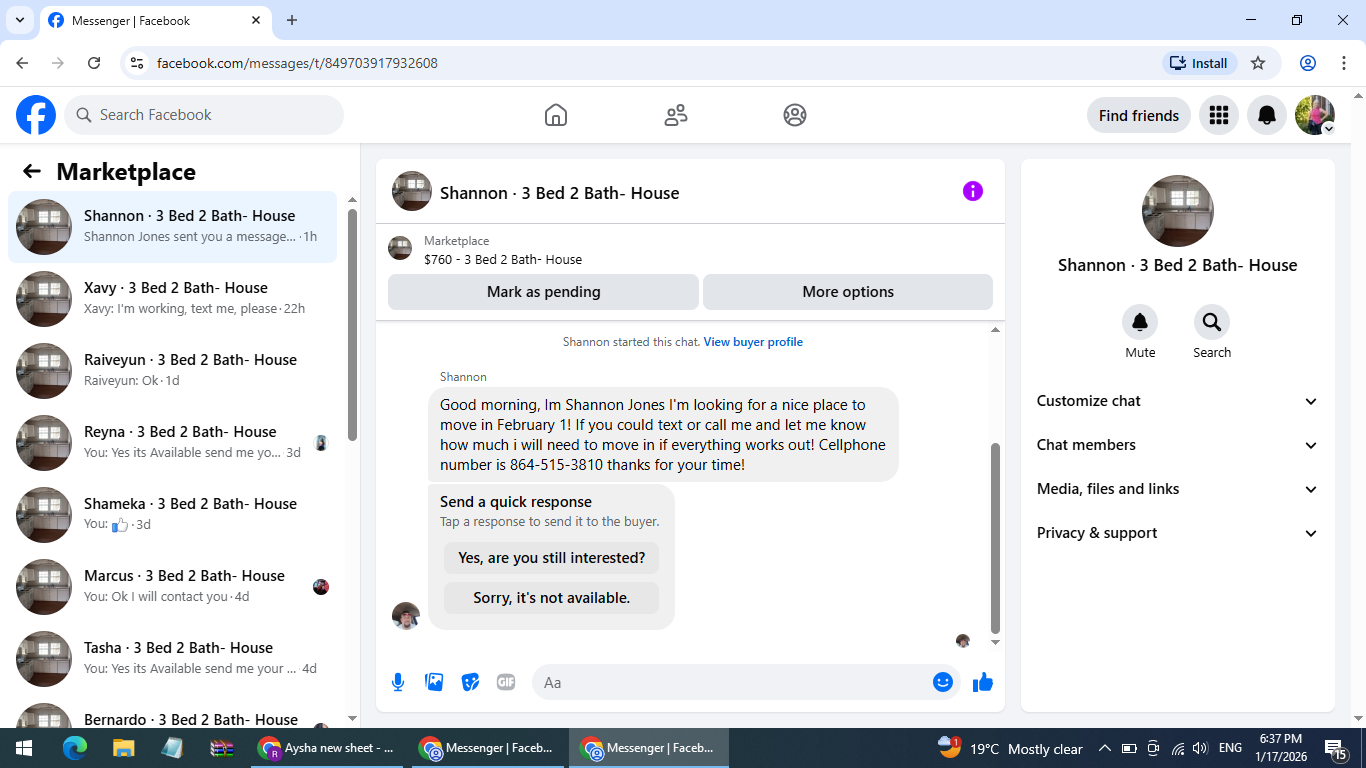This screenshot has width=1366, height=768.
Task: Open the tab search dropdown arrow
Action: 19,20
